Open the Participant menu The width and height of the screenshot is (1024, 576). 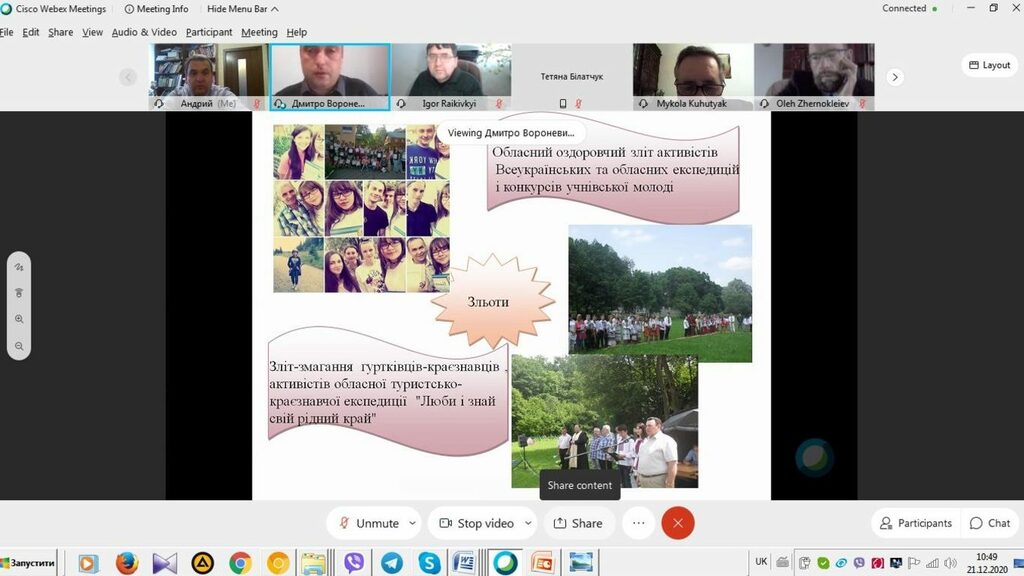point(209,32)
